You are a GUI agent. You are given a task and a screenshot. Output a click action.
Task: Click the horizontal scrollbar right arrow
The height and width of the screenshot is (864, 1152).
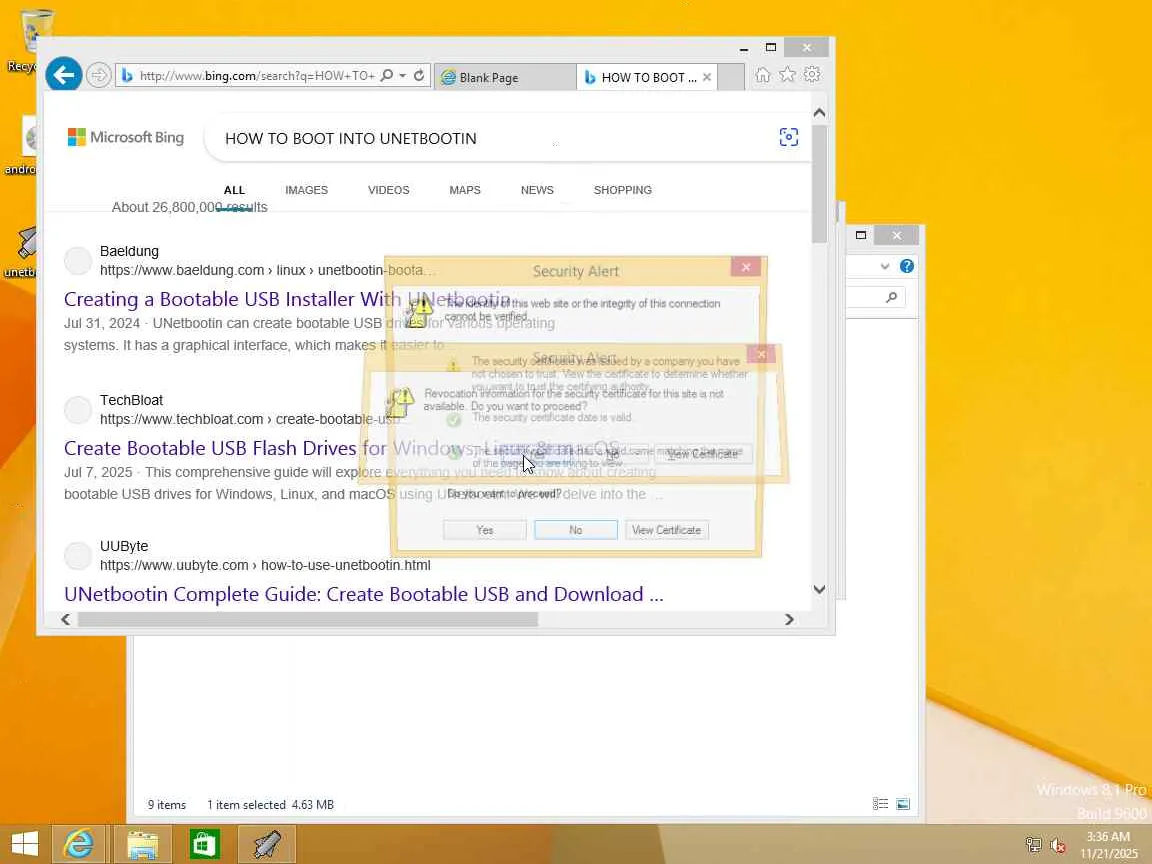[789, 619]
